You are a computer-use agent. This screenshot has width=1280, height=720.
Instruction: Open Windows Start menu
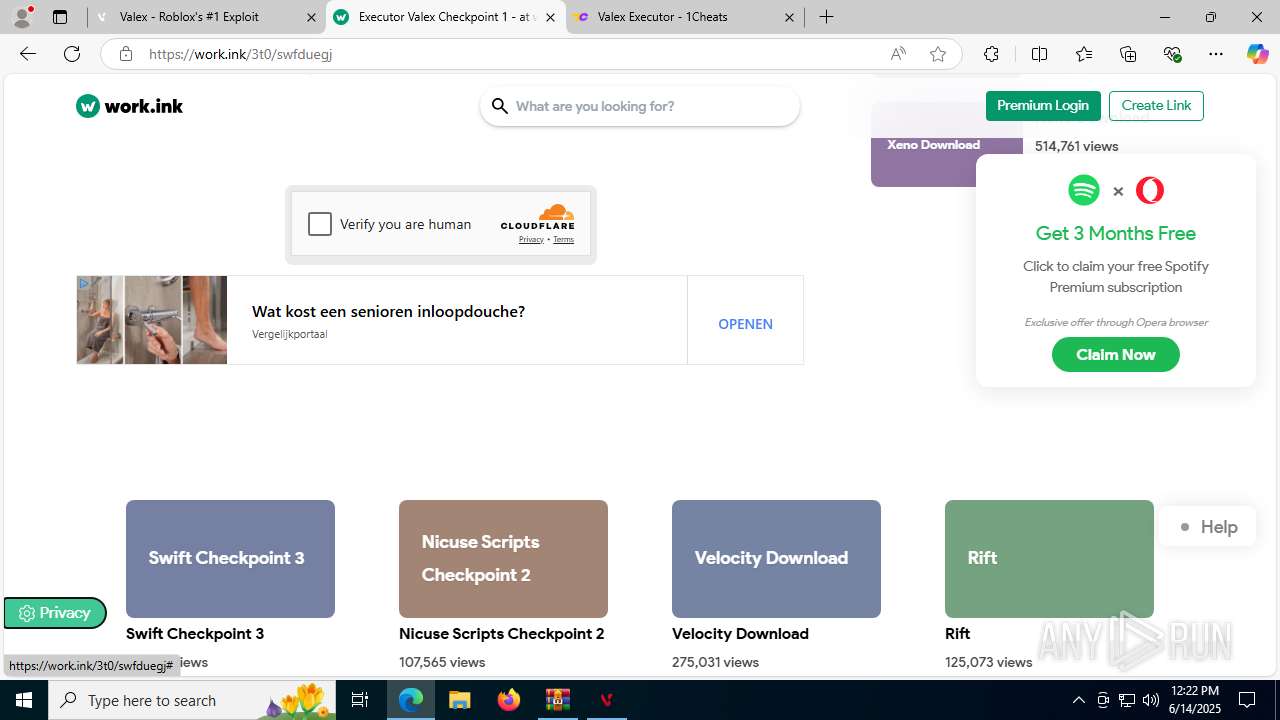[x=24, y=700]
